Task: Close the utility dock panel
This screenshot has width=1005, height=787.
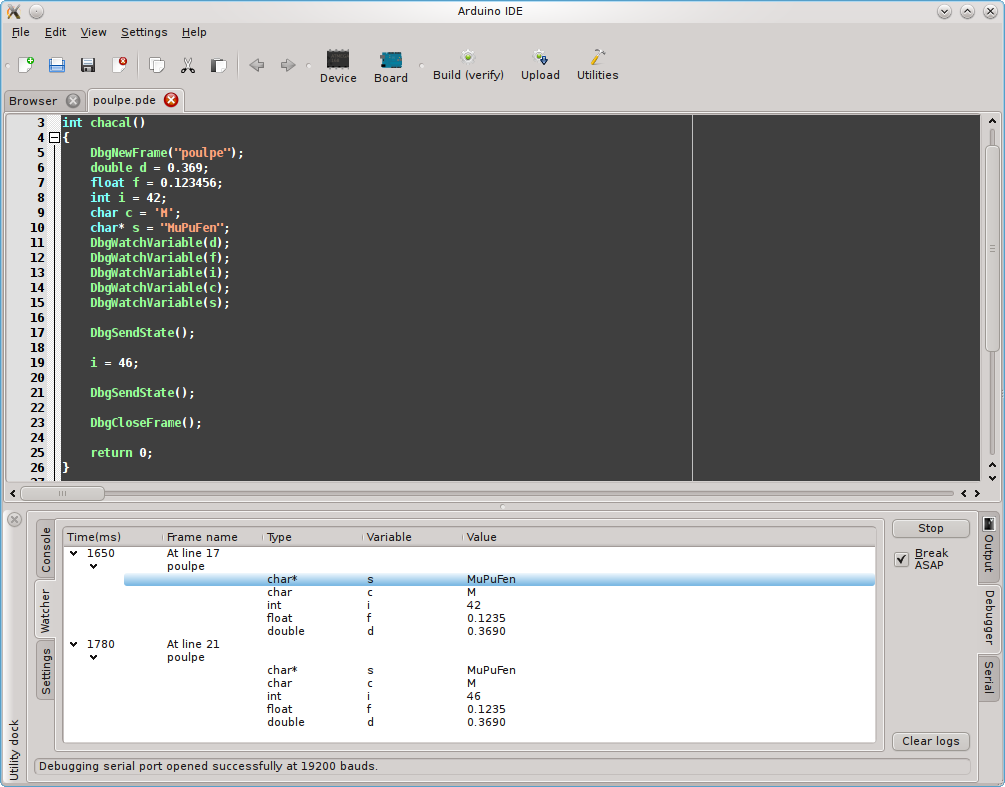Action: [14, 519]
